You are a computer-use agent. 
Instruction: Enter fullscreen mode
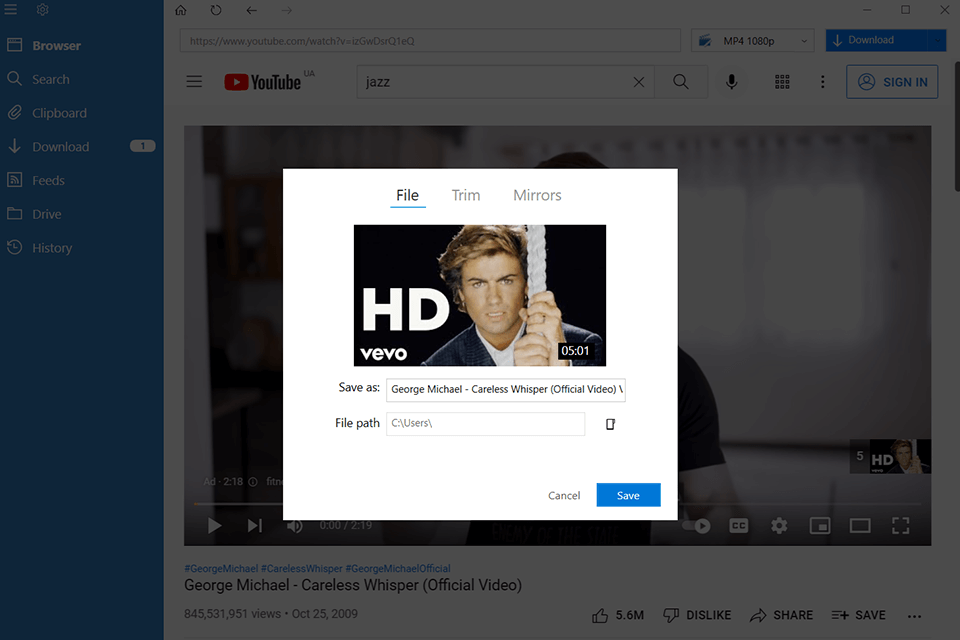tap(901, 525)
